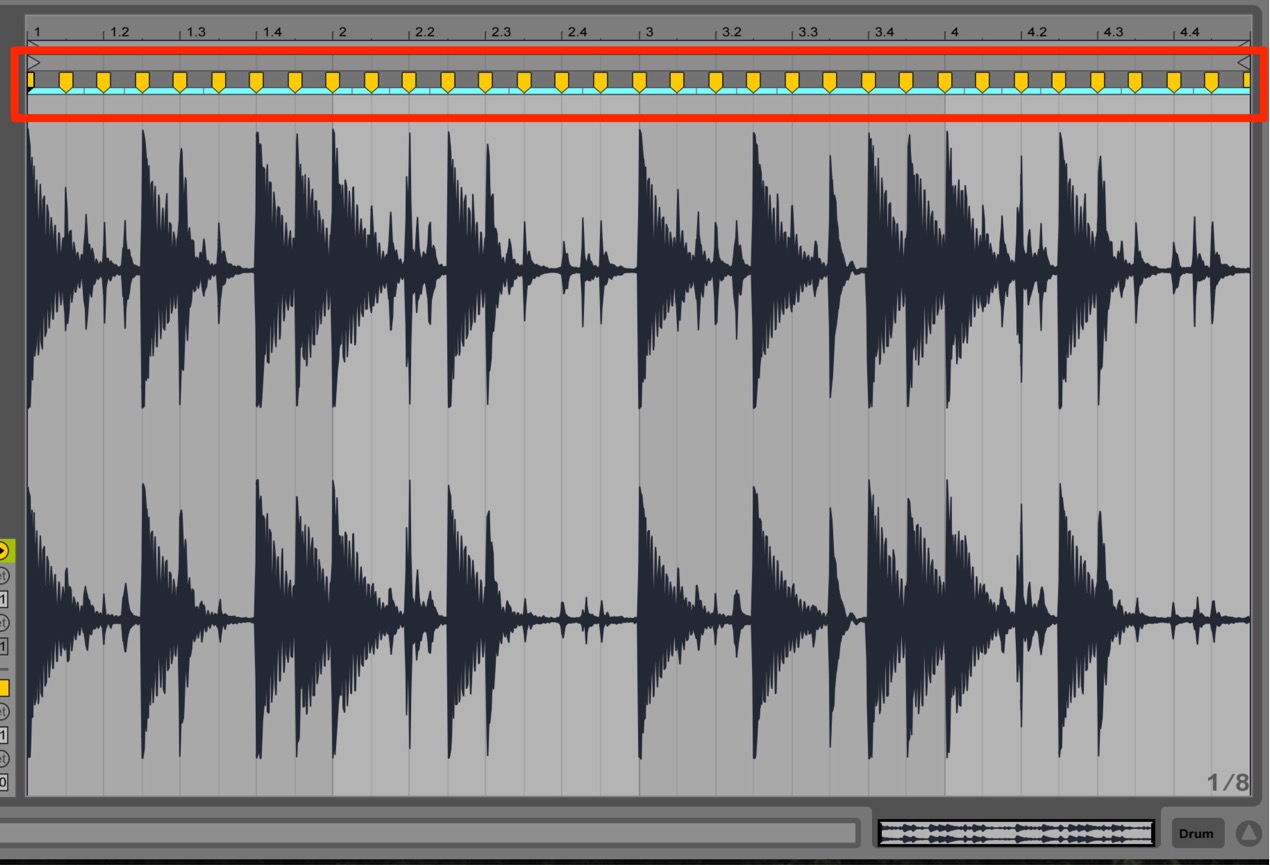This screenshot has width=1270, height=865.
Task: Select the first warp marker at sample start
Action: pyautogui.click(x=30, y=80)
